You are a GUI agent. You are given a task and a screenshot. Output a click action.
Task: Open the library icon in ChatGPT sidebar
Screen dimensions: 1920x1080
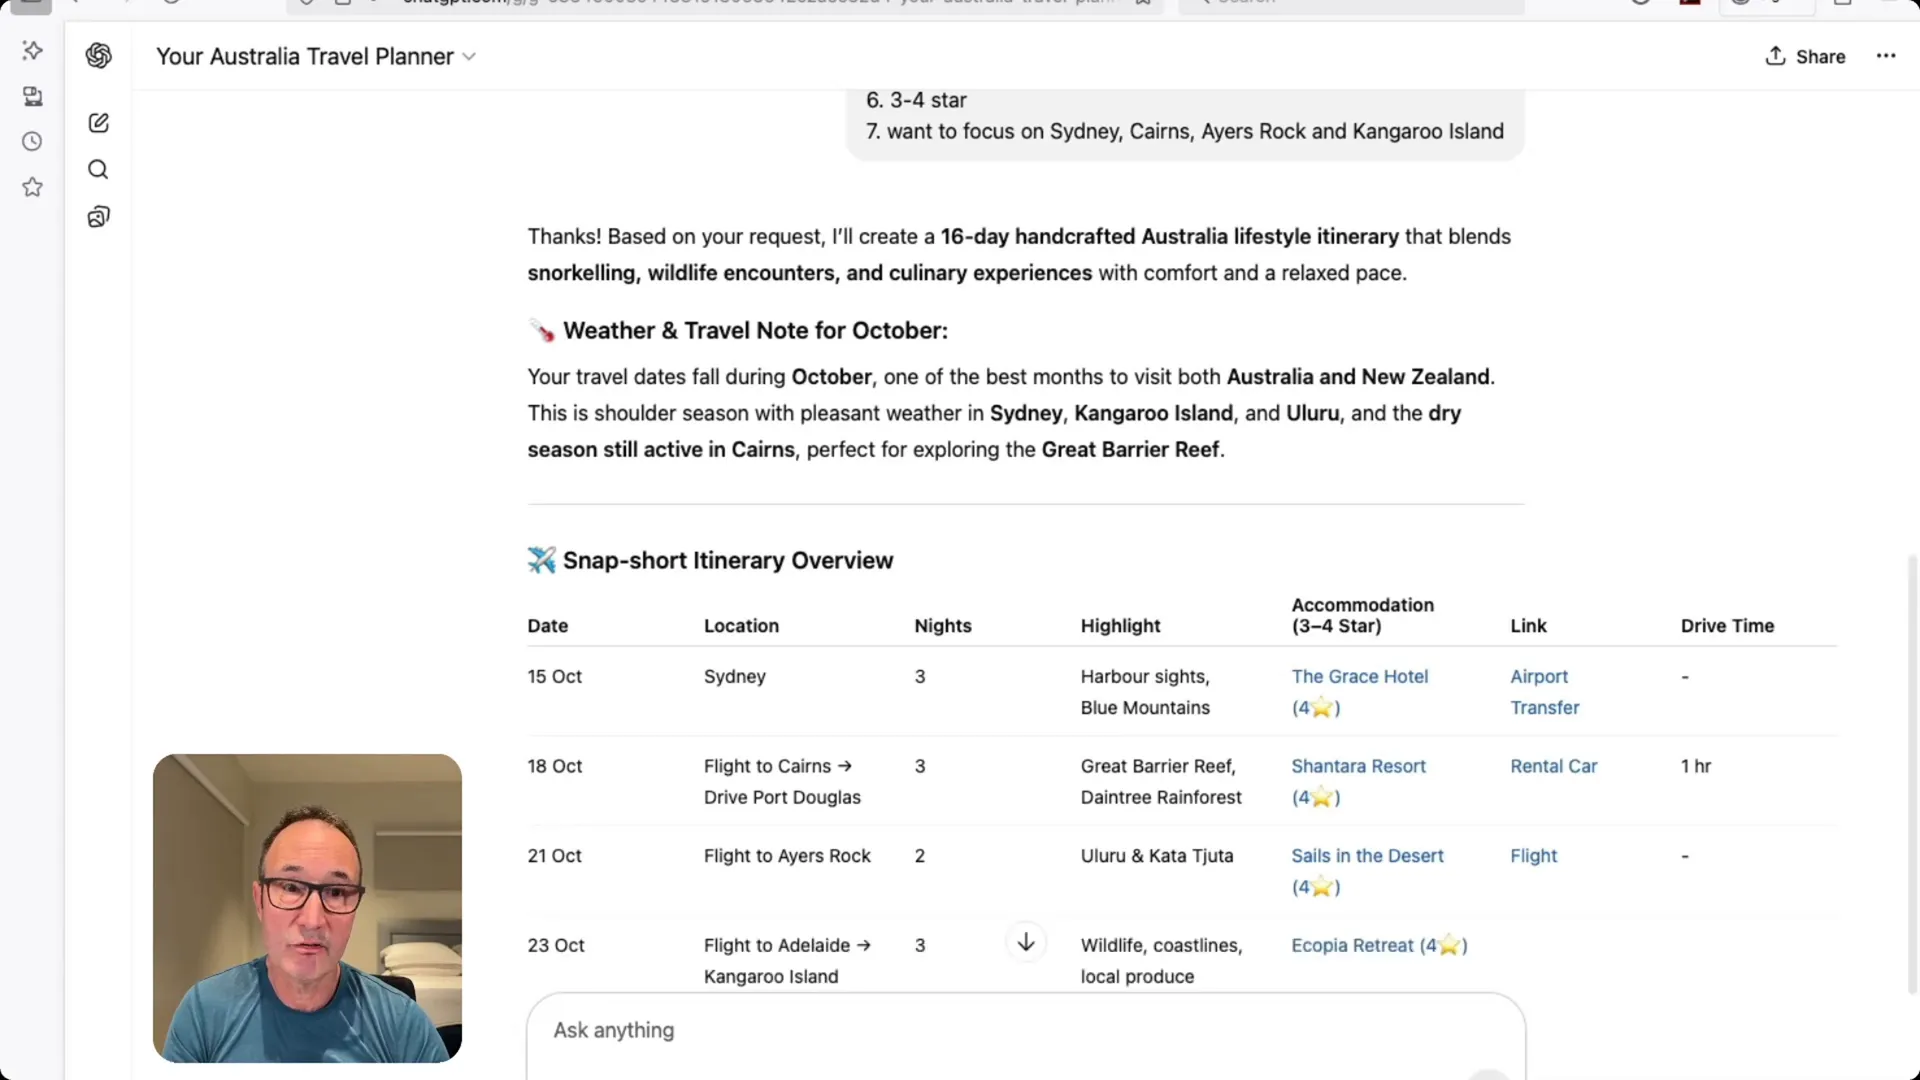coord(98,217)
